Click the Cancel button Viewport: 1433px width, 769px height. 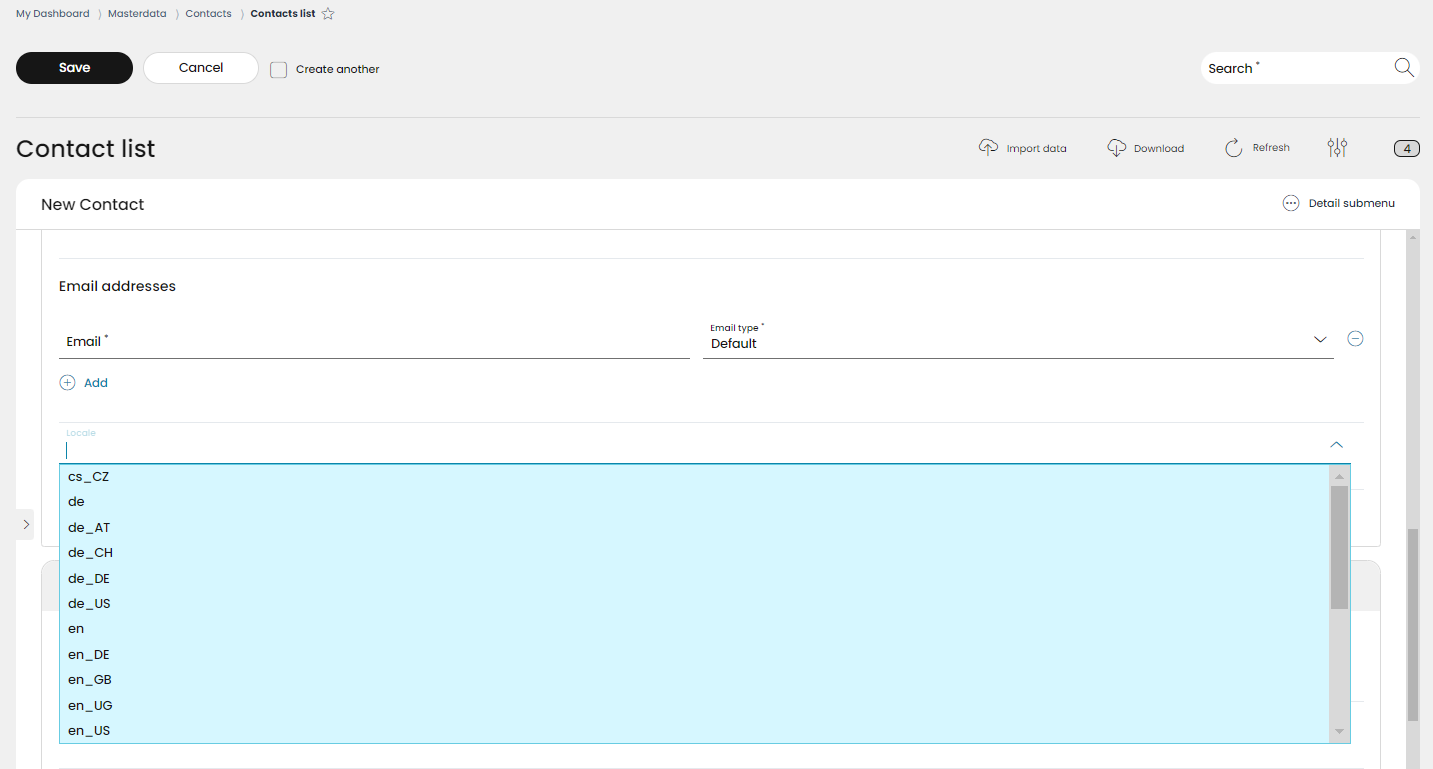201,68
